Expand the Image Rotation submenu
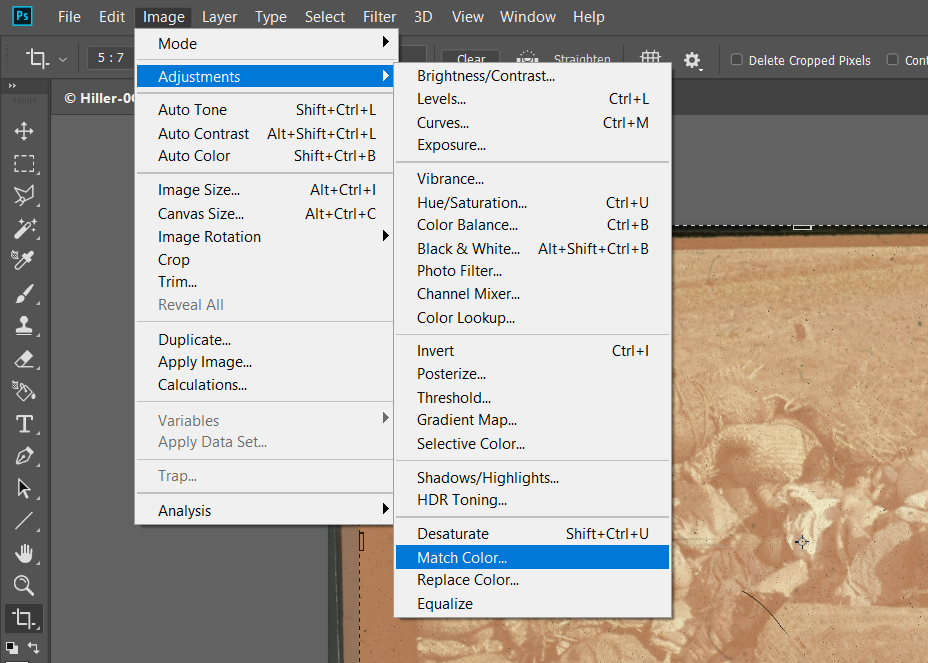The height and width of the screenshot is (663, 928). pos(266,237)
